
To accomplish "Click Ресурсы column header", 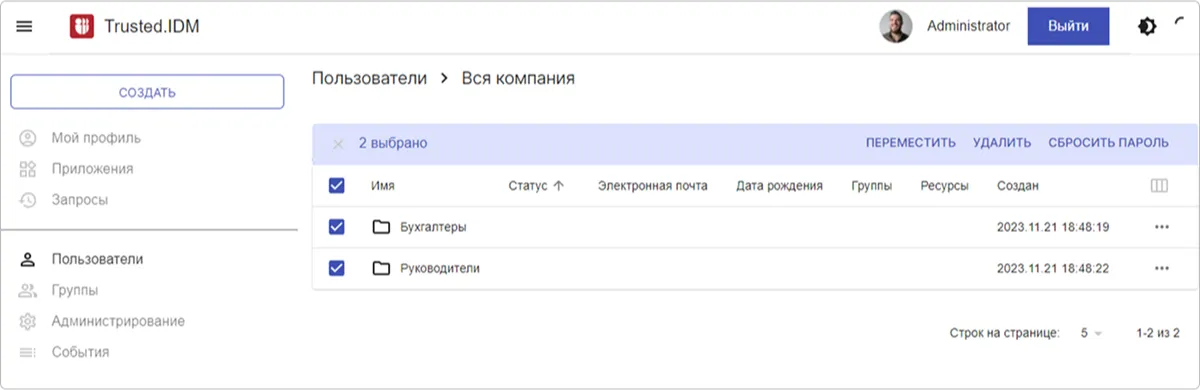I will pos(944,186).
